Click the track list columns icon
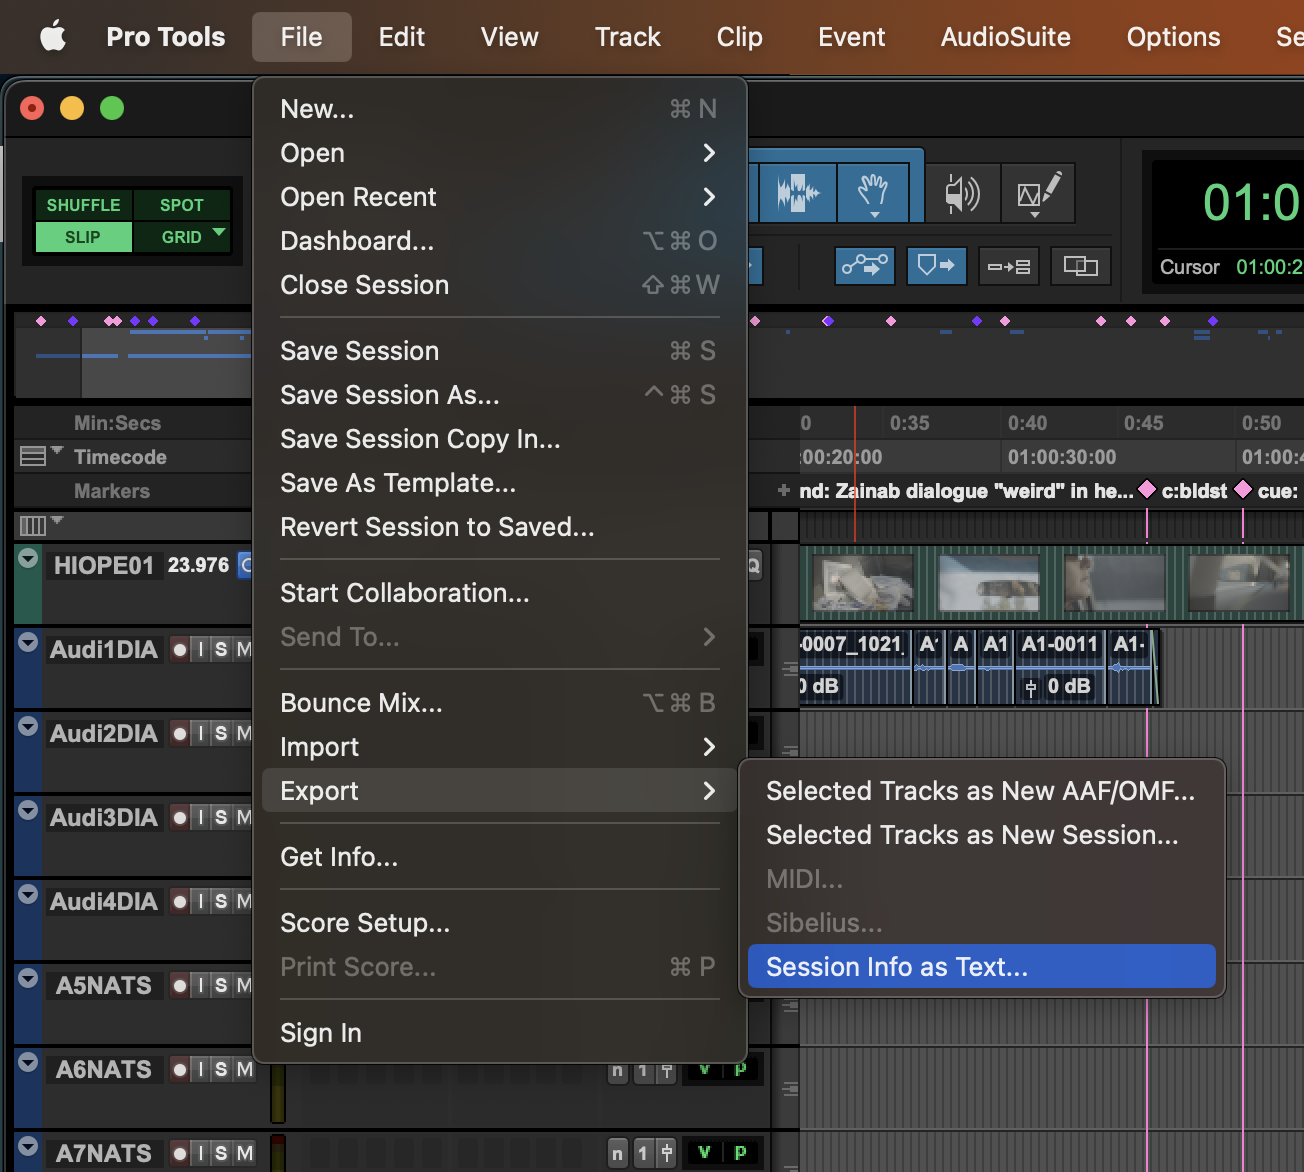Image resolution: width=1304 pixels, height=1172 pixels. (33, 525)
